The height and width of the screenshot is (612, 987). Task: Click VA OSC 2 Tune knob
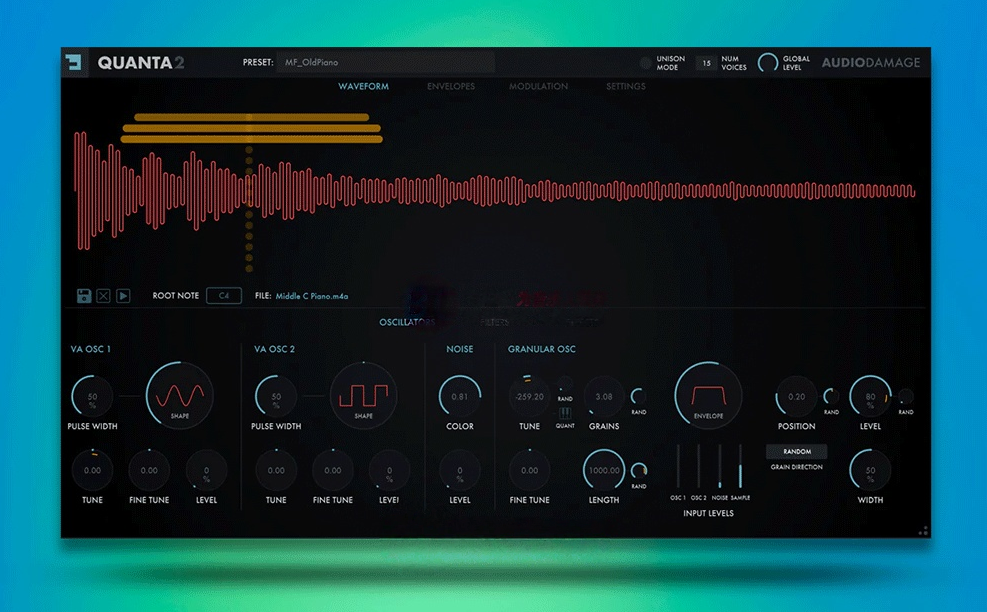[x=276, y=470]
